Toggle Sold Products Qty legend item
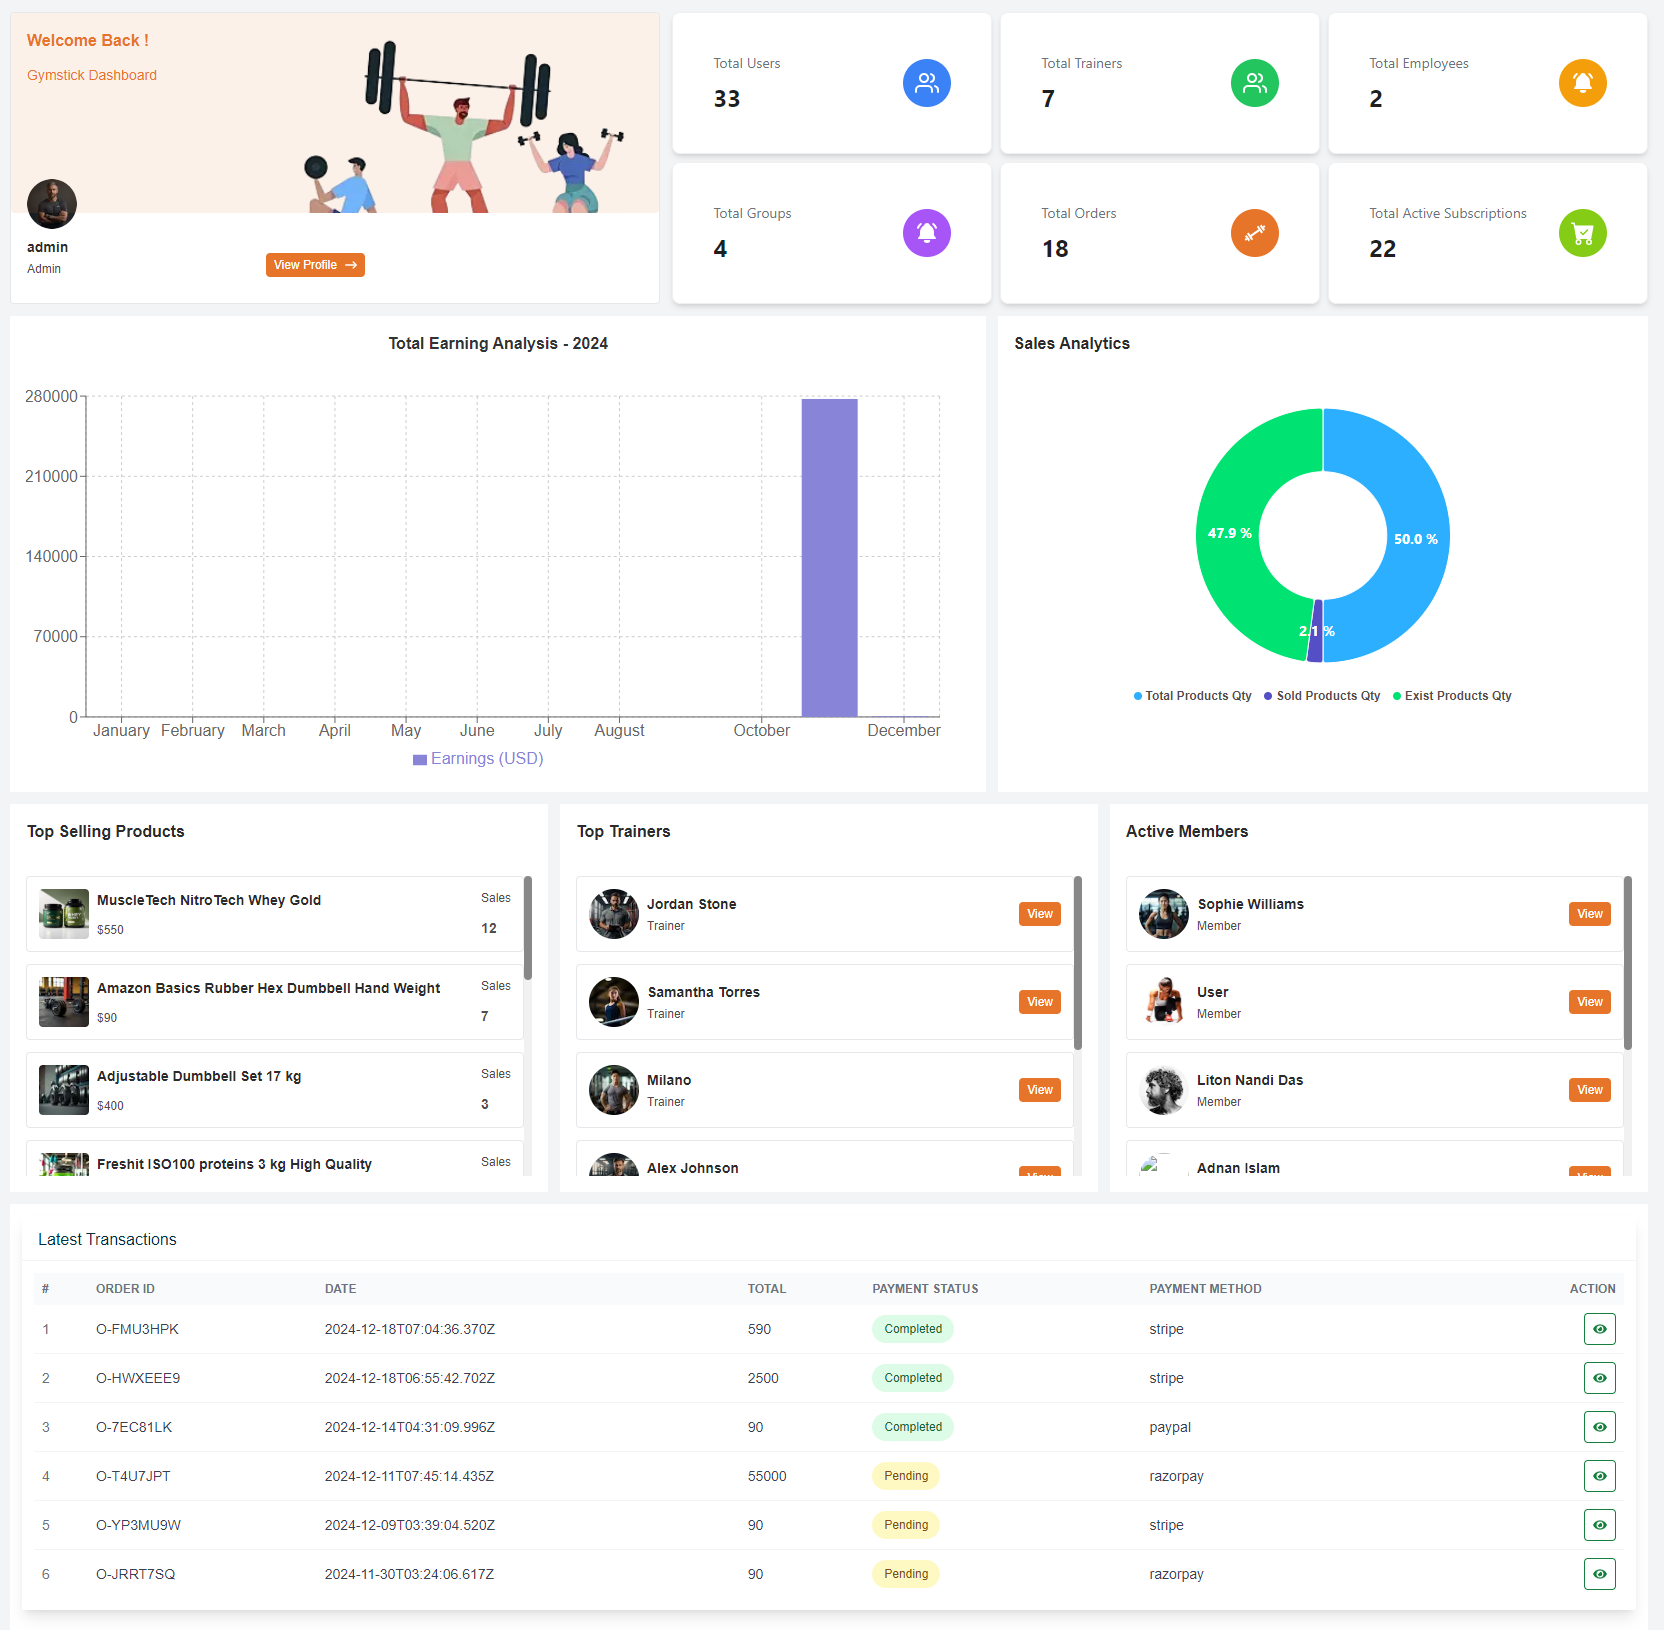The width and height of the screenshot is (1664, 1630). point(1322,696)
